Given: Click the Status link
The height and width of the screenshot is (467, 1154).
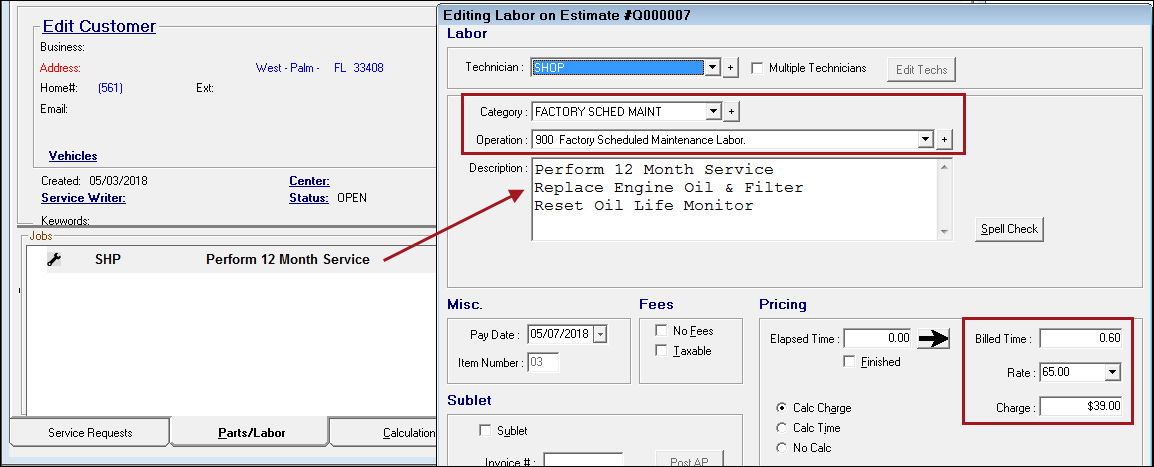Looking at the screenshot, I should (x=308, y=198).
